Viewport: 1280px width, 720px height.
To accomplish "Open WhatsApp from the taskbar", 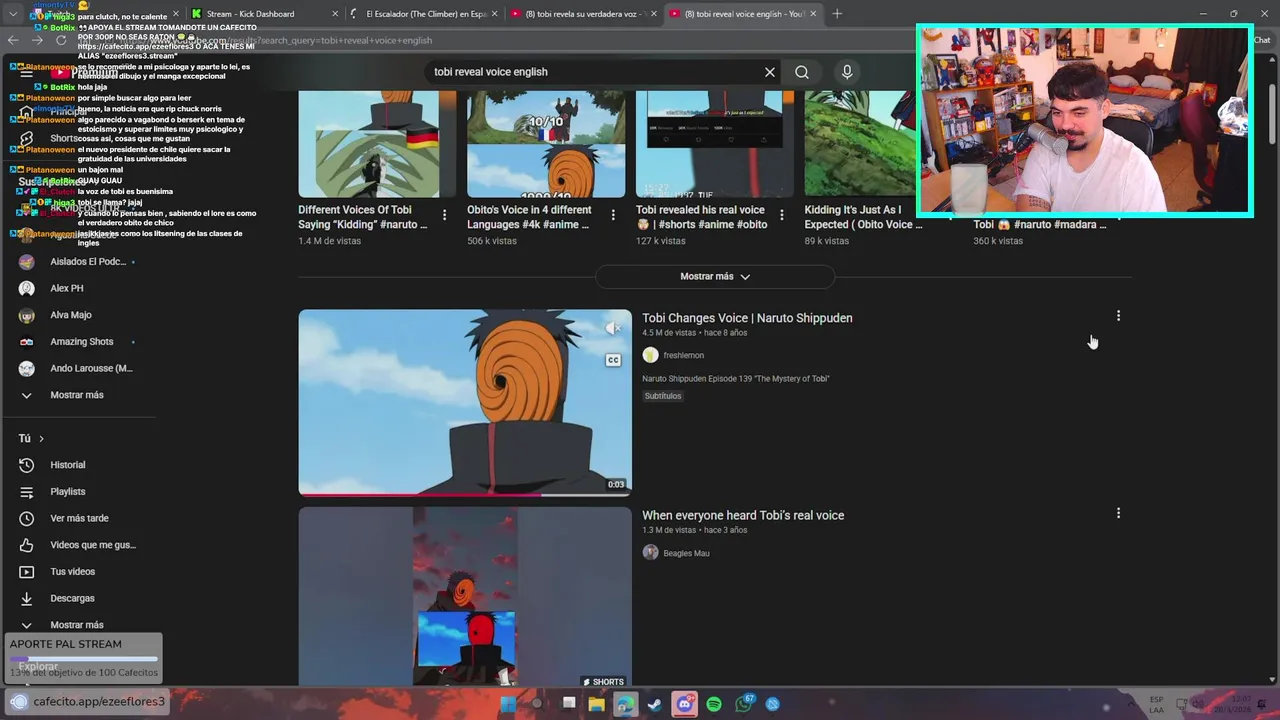I will (743, 704).
